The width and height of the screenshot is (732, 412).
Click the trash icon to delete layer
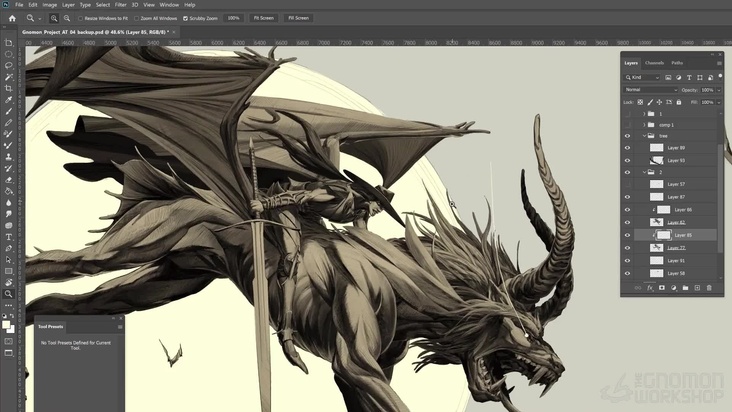tap(709, 288)
